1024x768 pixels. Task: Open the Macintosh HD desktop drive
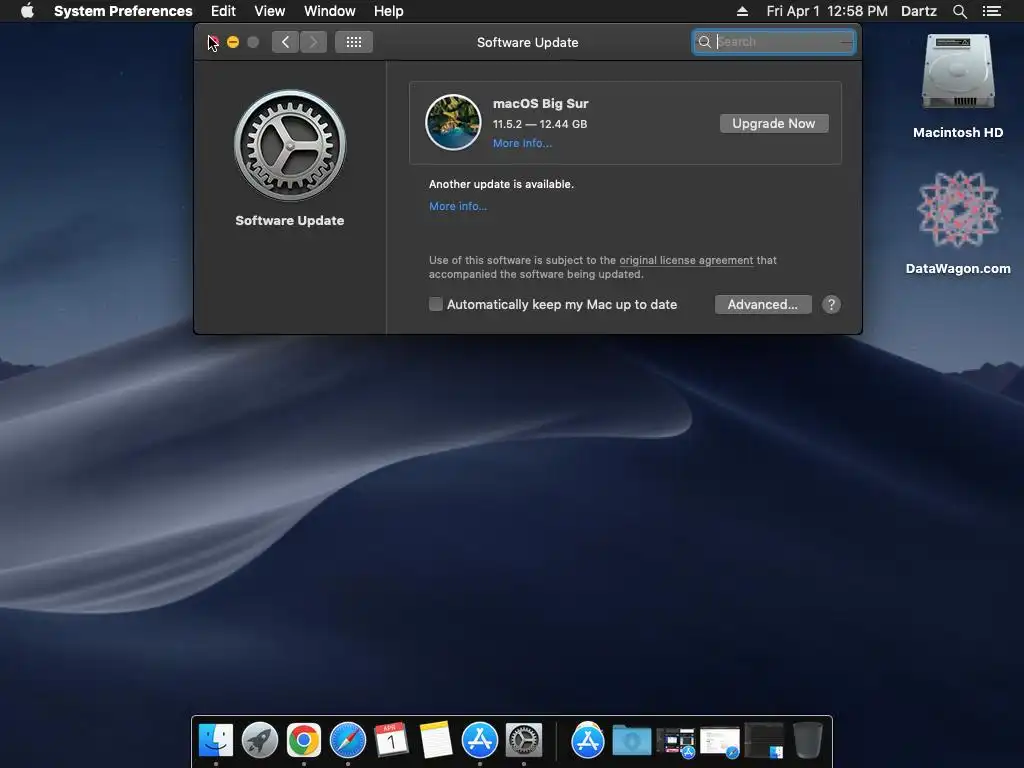(x=957, y=85)
